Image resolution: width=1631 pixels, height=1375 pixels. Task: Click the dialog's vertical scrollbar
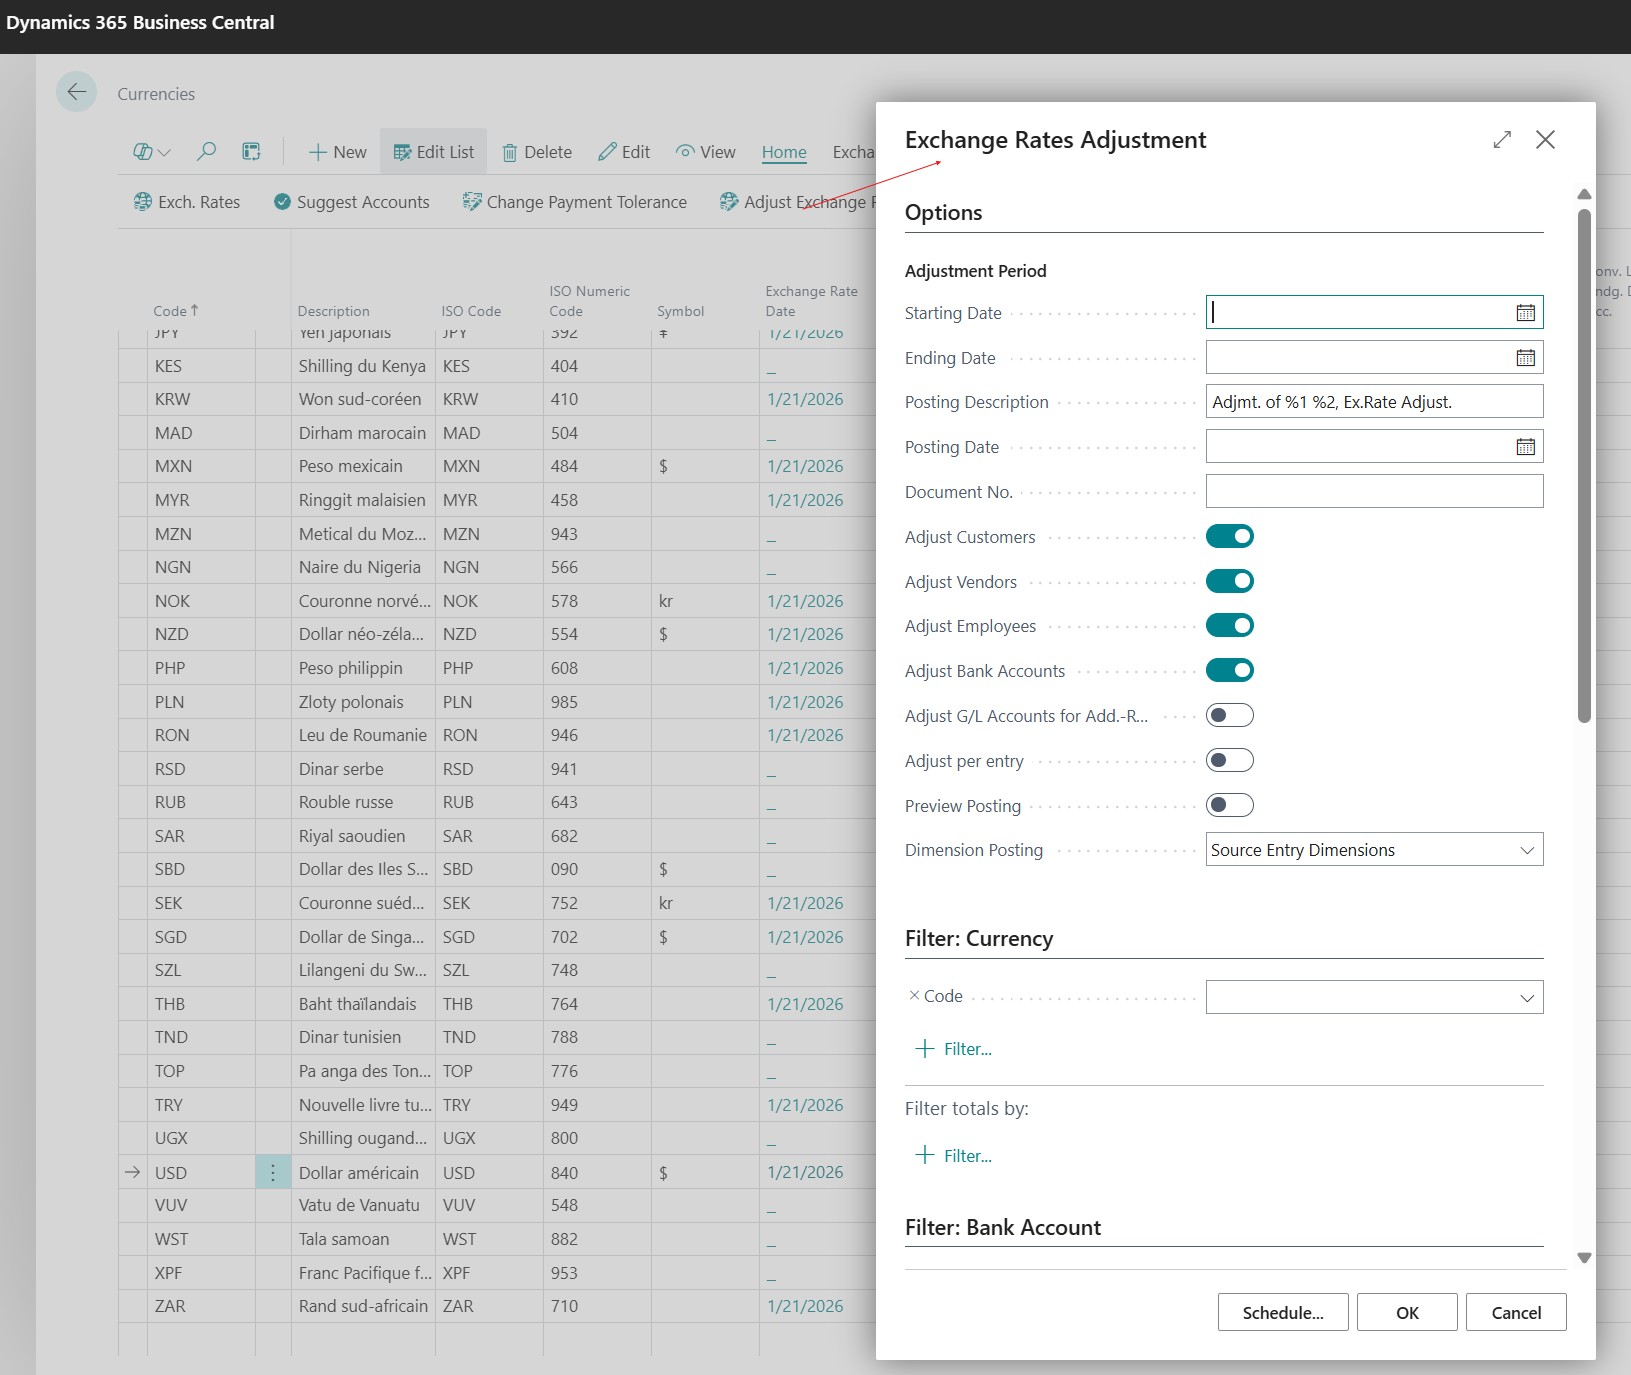(x=1584, y=465)
